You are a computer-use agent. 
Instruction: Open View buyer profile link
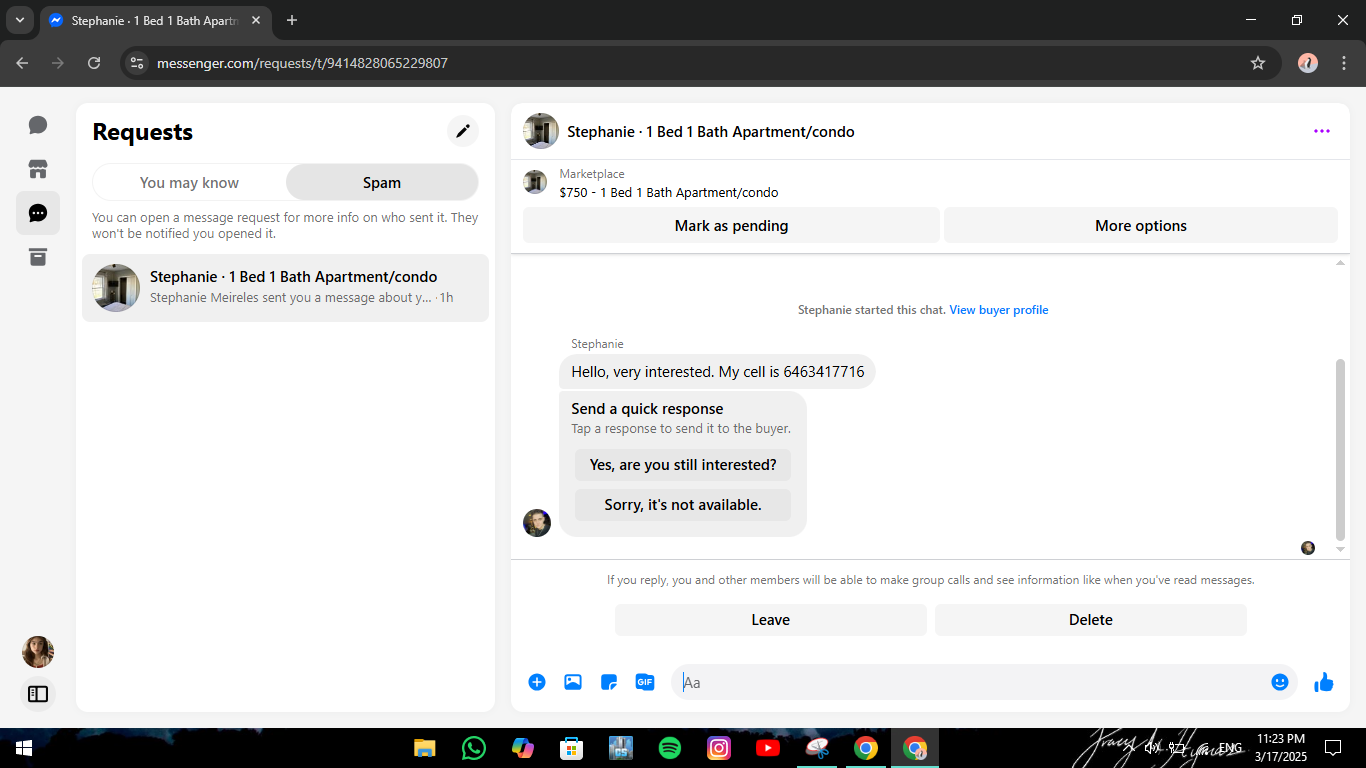[999, 310]
